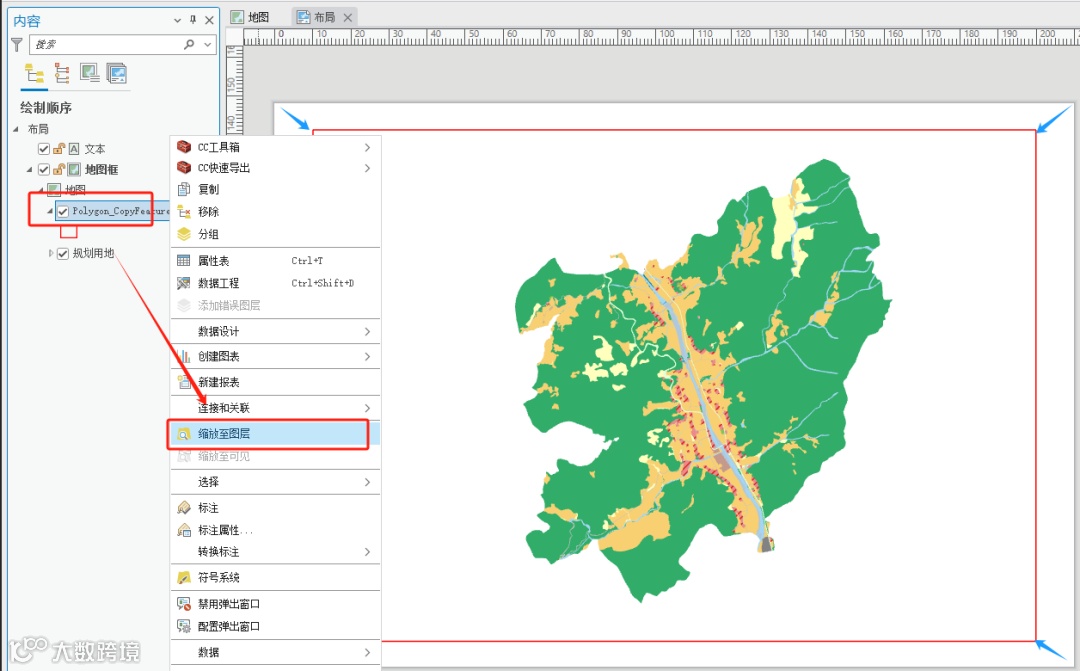
Task: Toggle the 地图框 visibility checkbox
Action: [43, 169]
